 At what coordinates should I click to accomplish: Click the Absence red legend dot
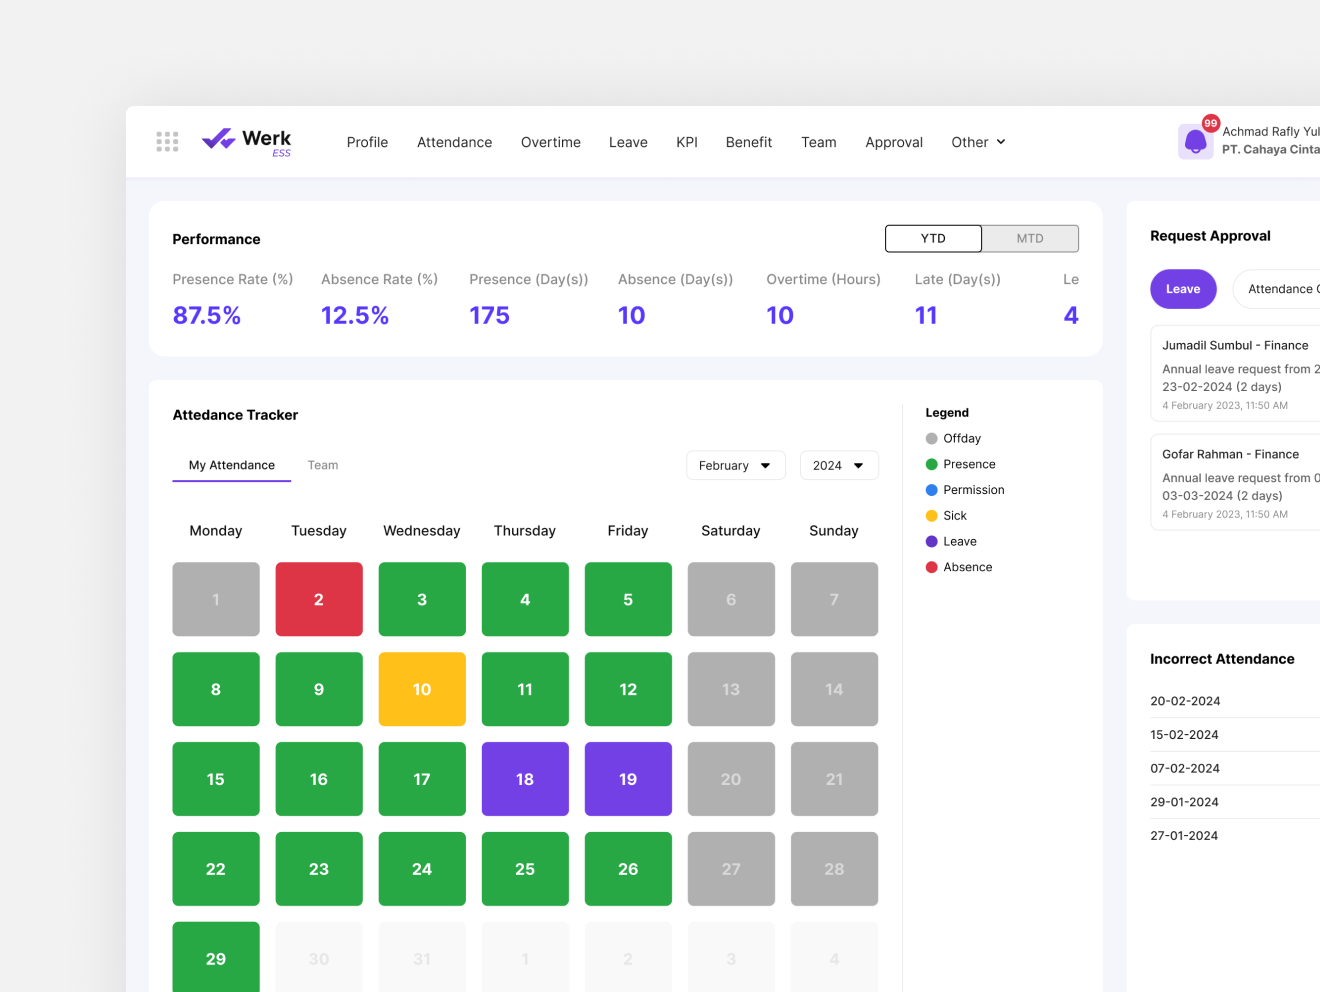pyautogui.click(x=932, y=567)
